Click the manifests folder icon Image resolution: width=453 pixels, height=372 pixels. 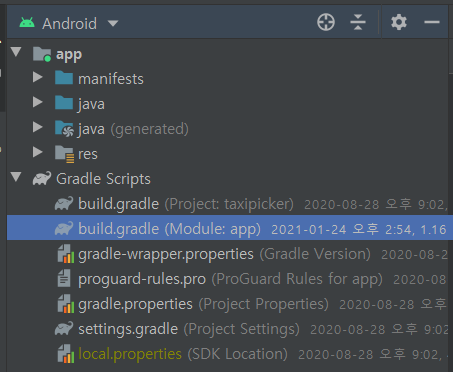click(64, 78)
